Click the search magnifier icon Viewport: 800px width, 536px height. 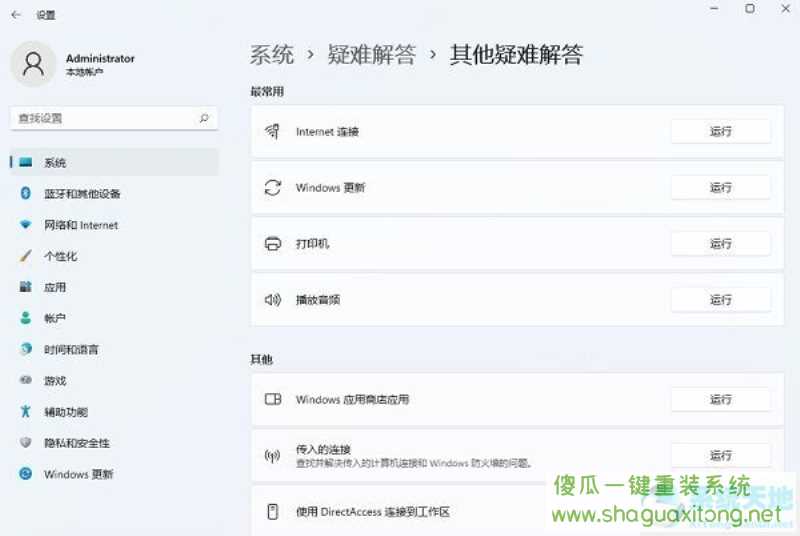click(204, 118)
